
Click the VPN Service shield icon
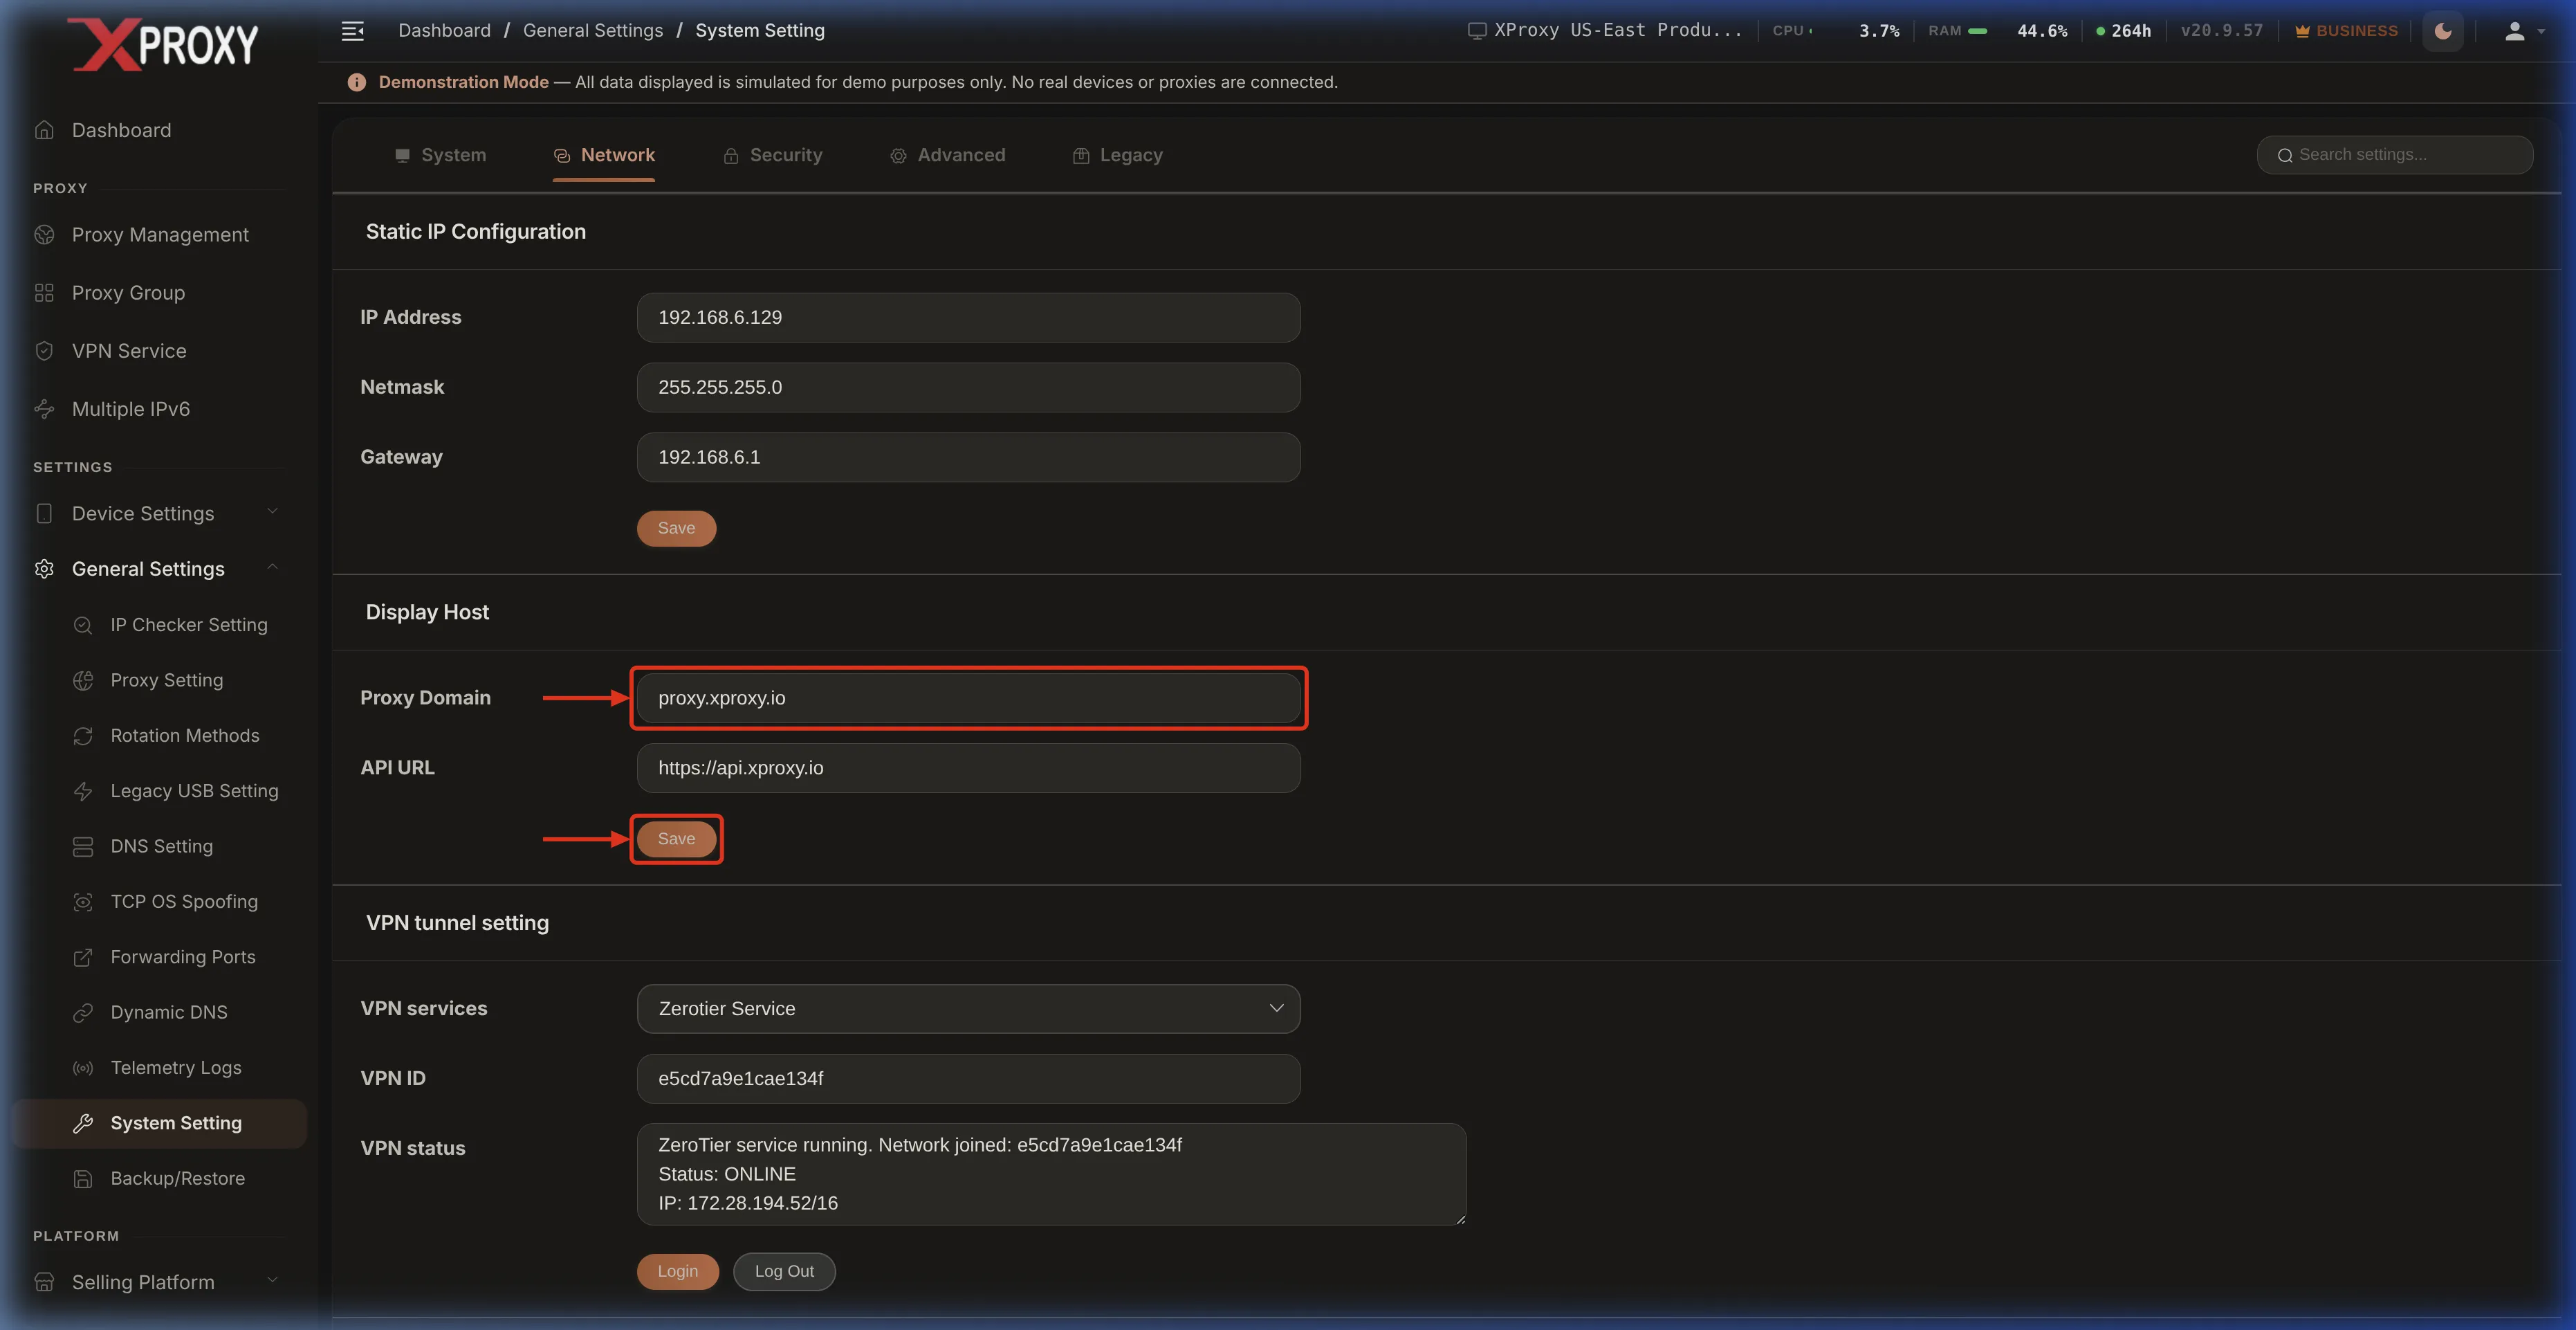44,351
